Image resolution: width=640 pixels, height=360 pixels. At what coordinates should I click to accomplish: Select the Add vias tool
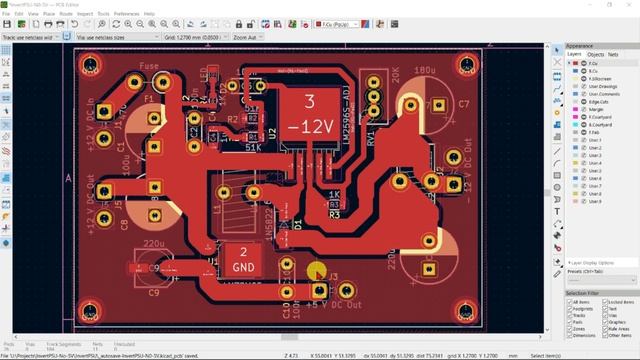tap(557, 112)
